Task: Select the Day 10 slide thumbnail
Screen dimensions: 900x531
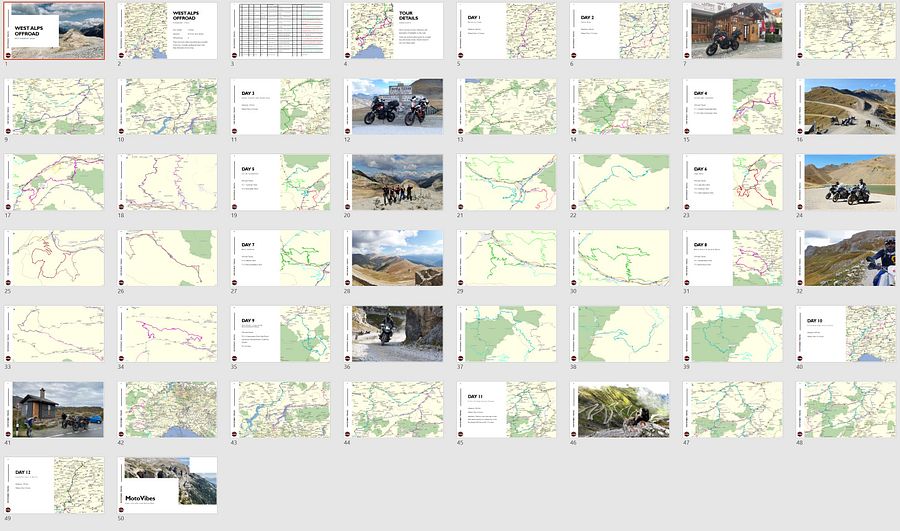Action: click(x=846, y=334)
